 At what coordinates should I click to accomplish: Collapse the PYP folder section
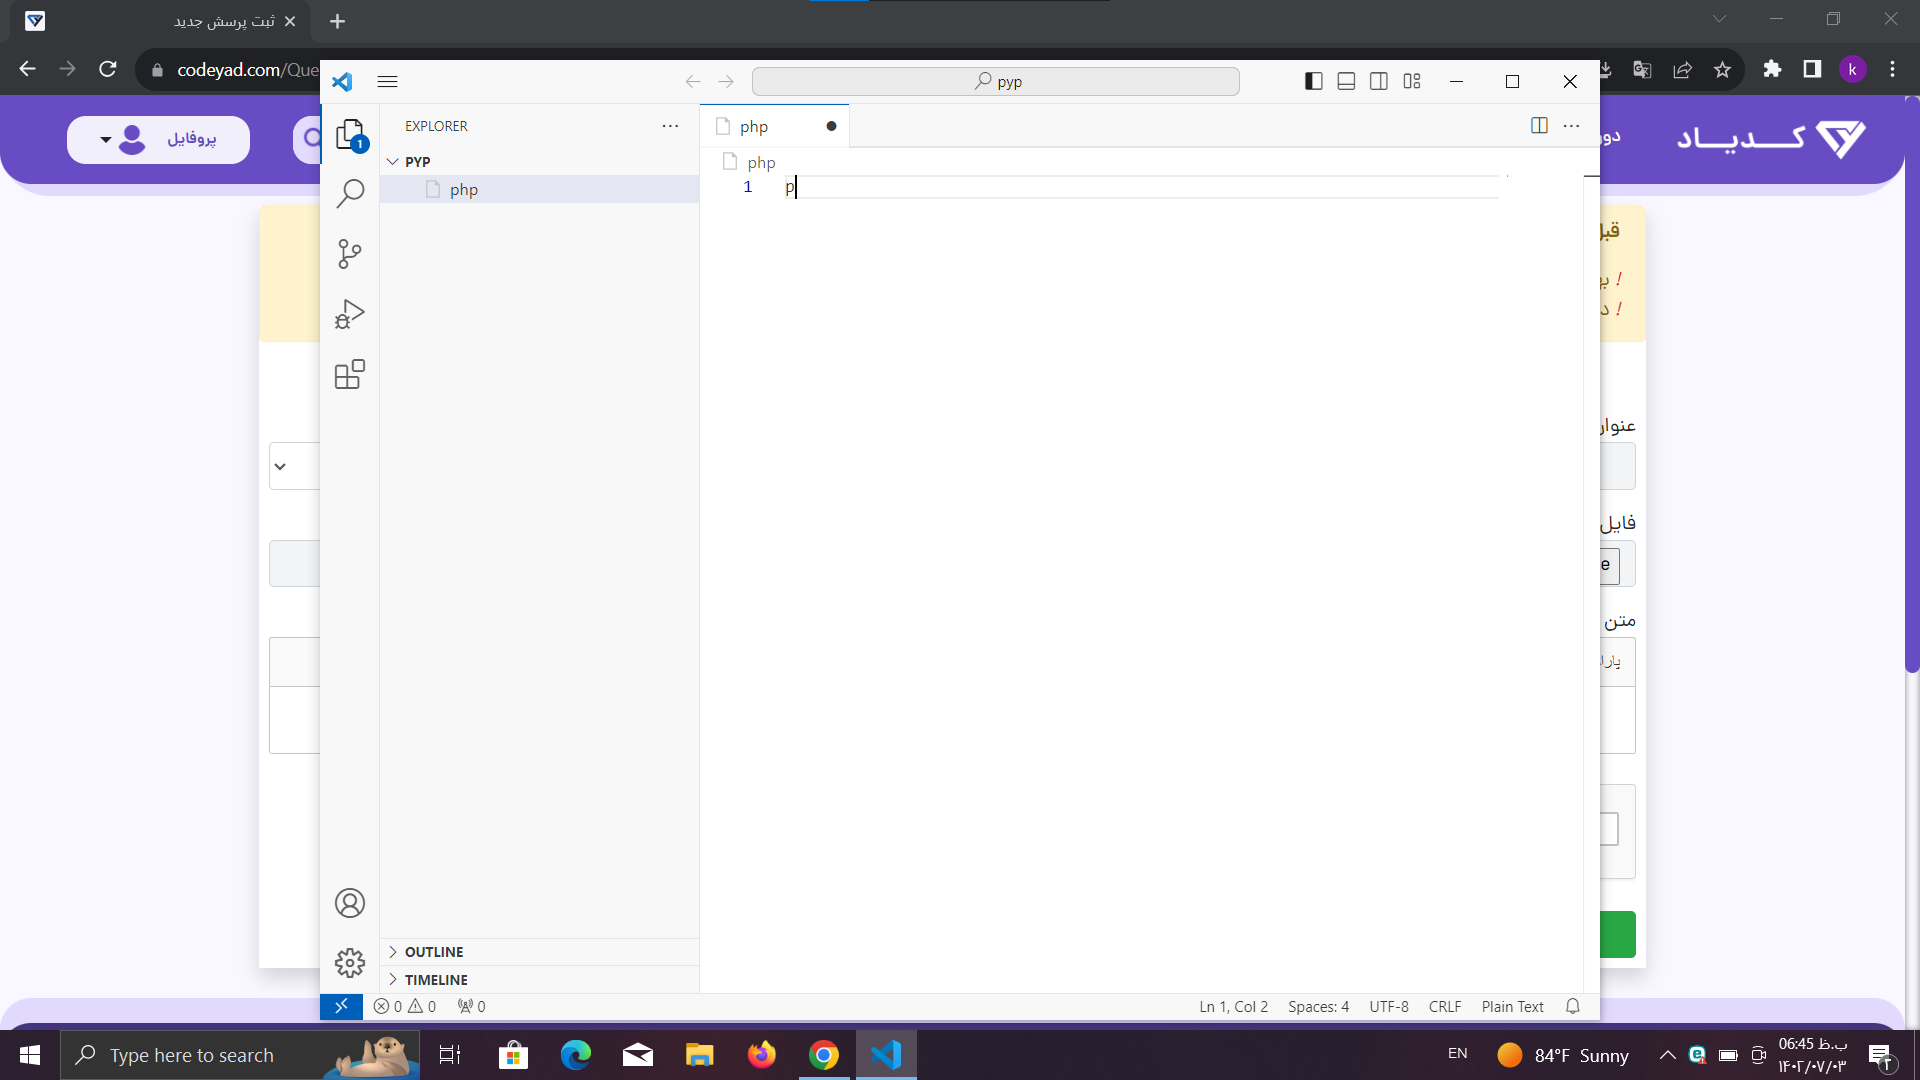pos(393,161)
